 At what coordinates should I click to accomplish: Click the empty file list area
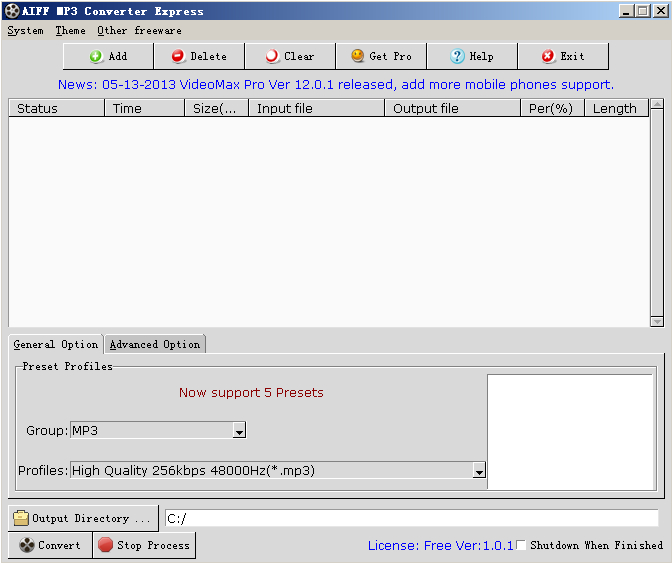[329, 222]
